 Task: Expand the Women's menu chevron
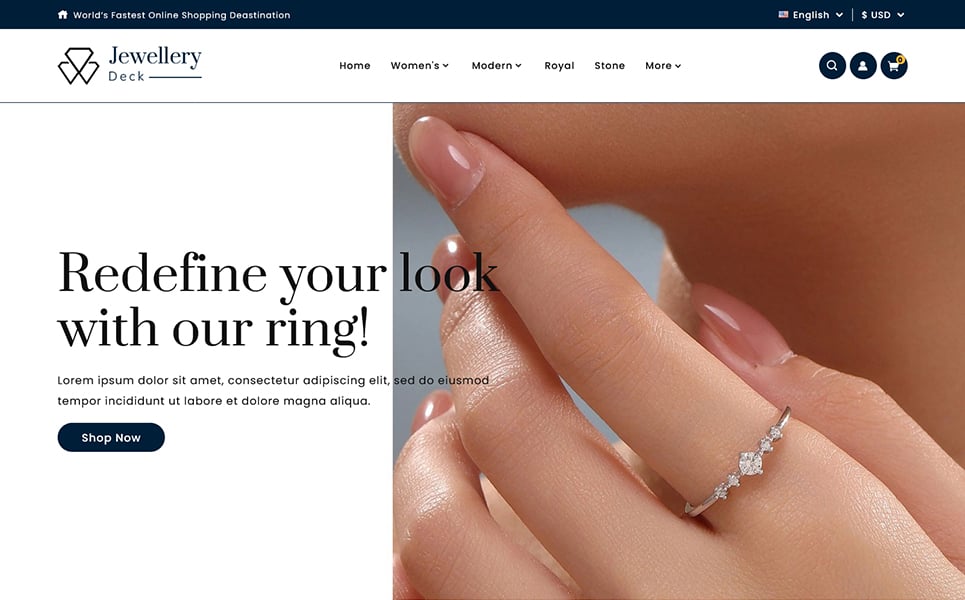446,66
